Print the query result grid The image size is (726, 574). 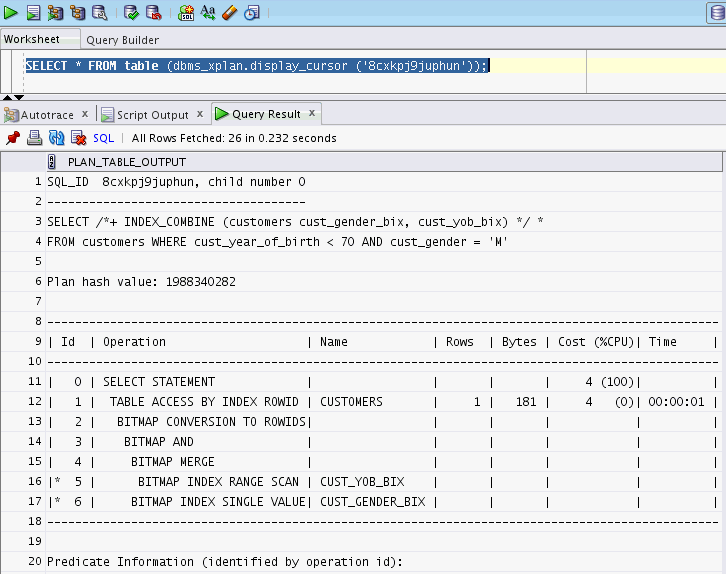click(x=34, y=138)
